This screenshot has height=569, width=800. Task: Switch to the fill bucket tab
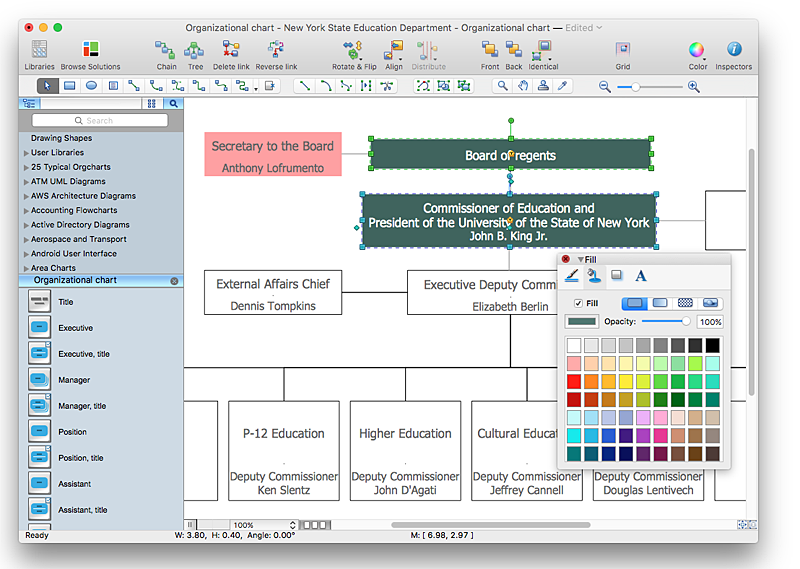tap(593, 276)
